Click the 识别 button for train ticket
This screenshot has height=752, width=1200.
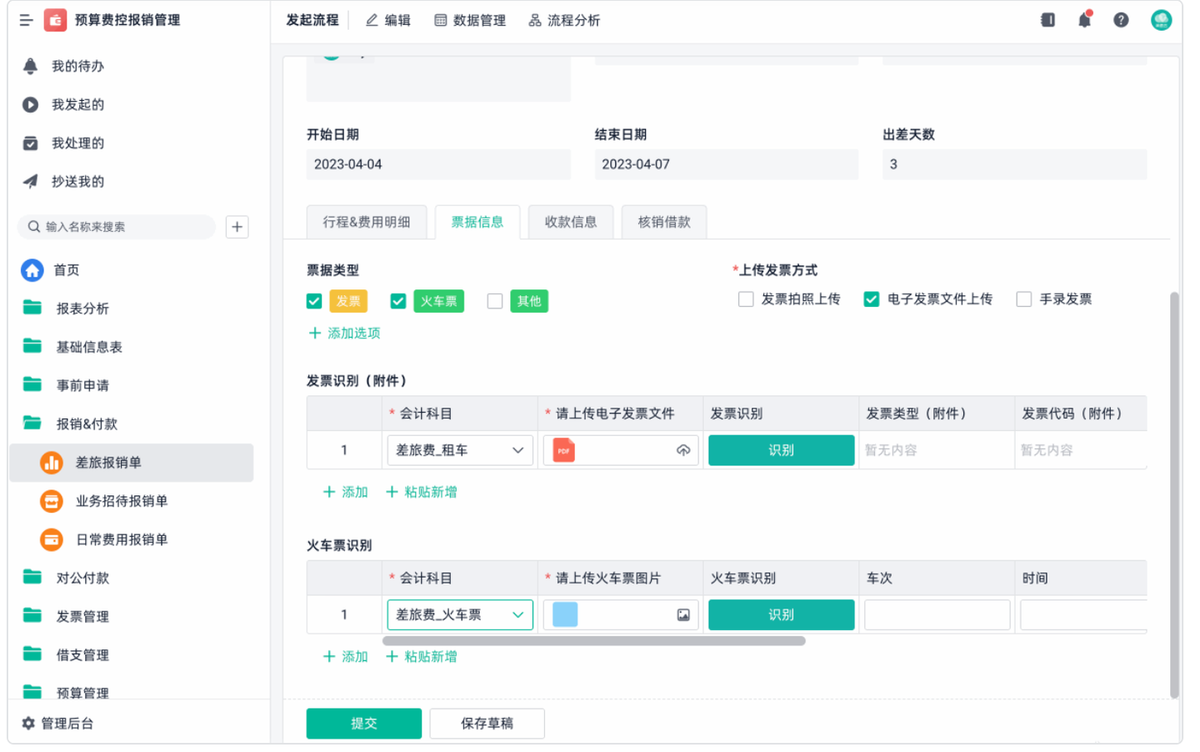click(x=781, y=615)
